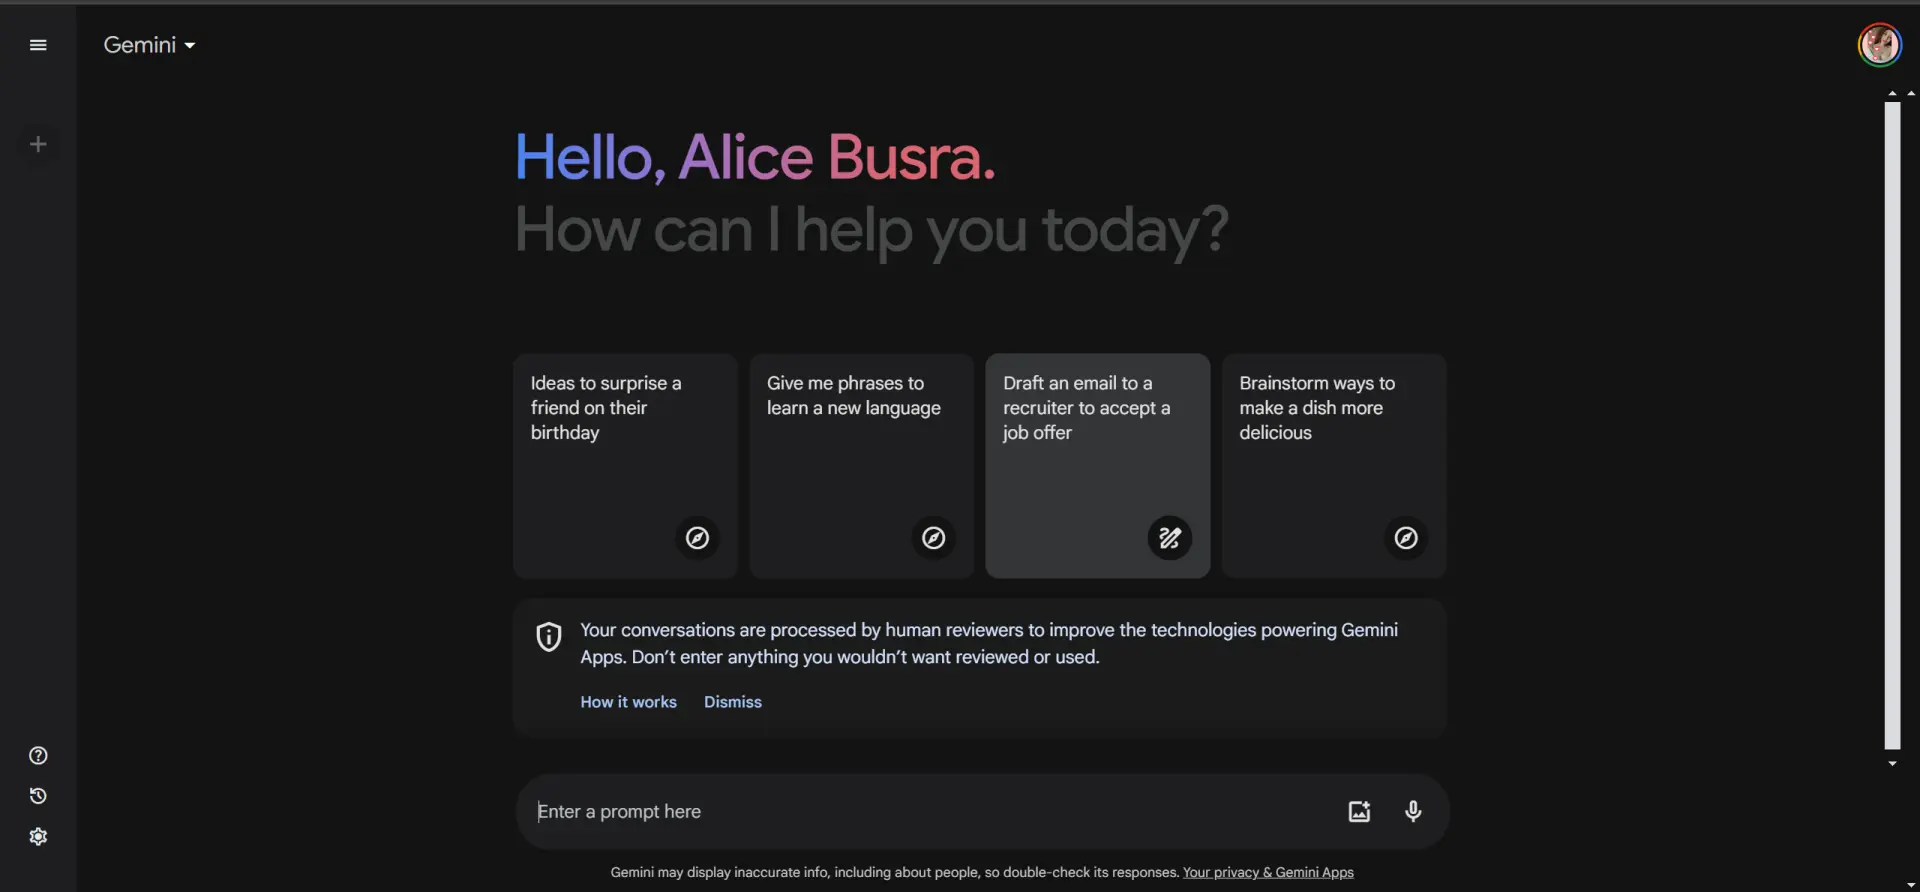Select 'Brainstorm ways to make a dish' card
Screen dimensions: 1920x892
1333,466
